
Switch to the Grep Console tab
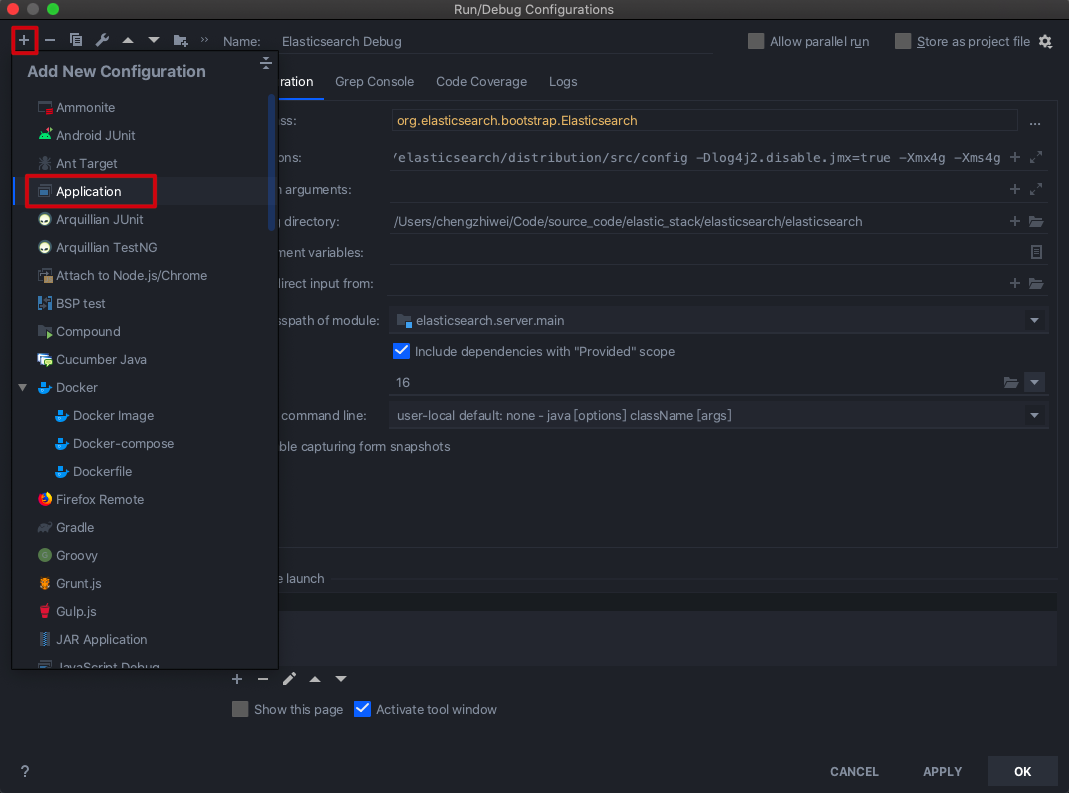point(374,82)
